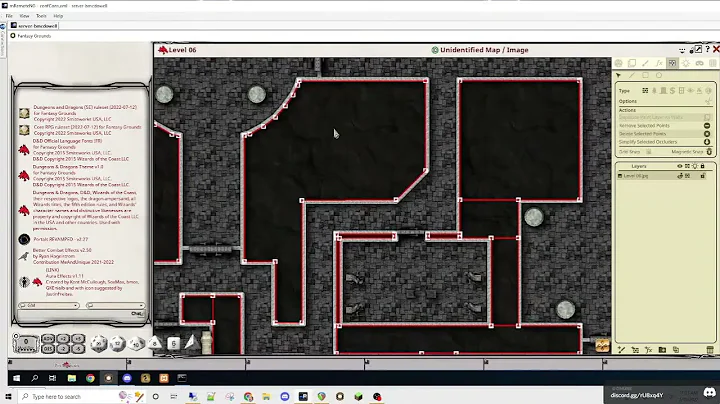Choose the rectangle drawing tool
Viewport: 720px width, 404px height.
click(x=645, y=75)
